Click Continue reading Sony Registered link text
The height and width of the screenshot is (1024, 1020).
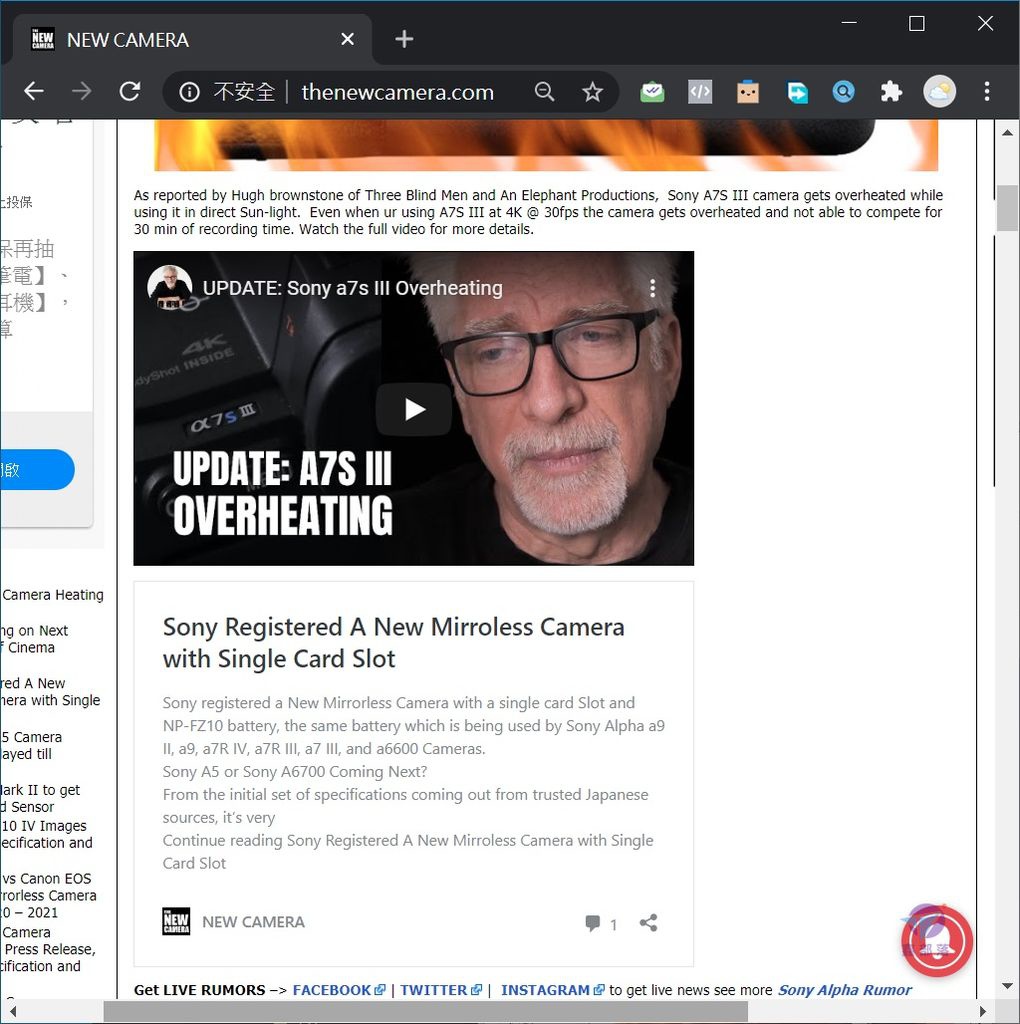tap(407, 852)
